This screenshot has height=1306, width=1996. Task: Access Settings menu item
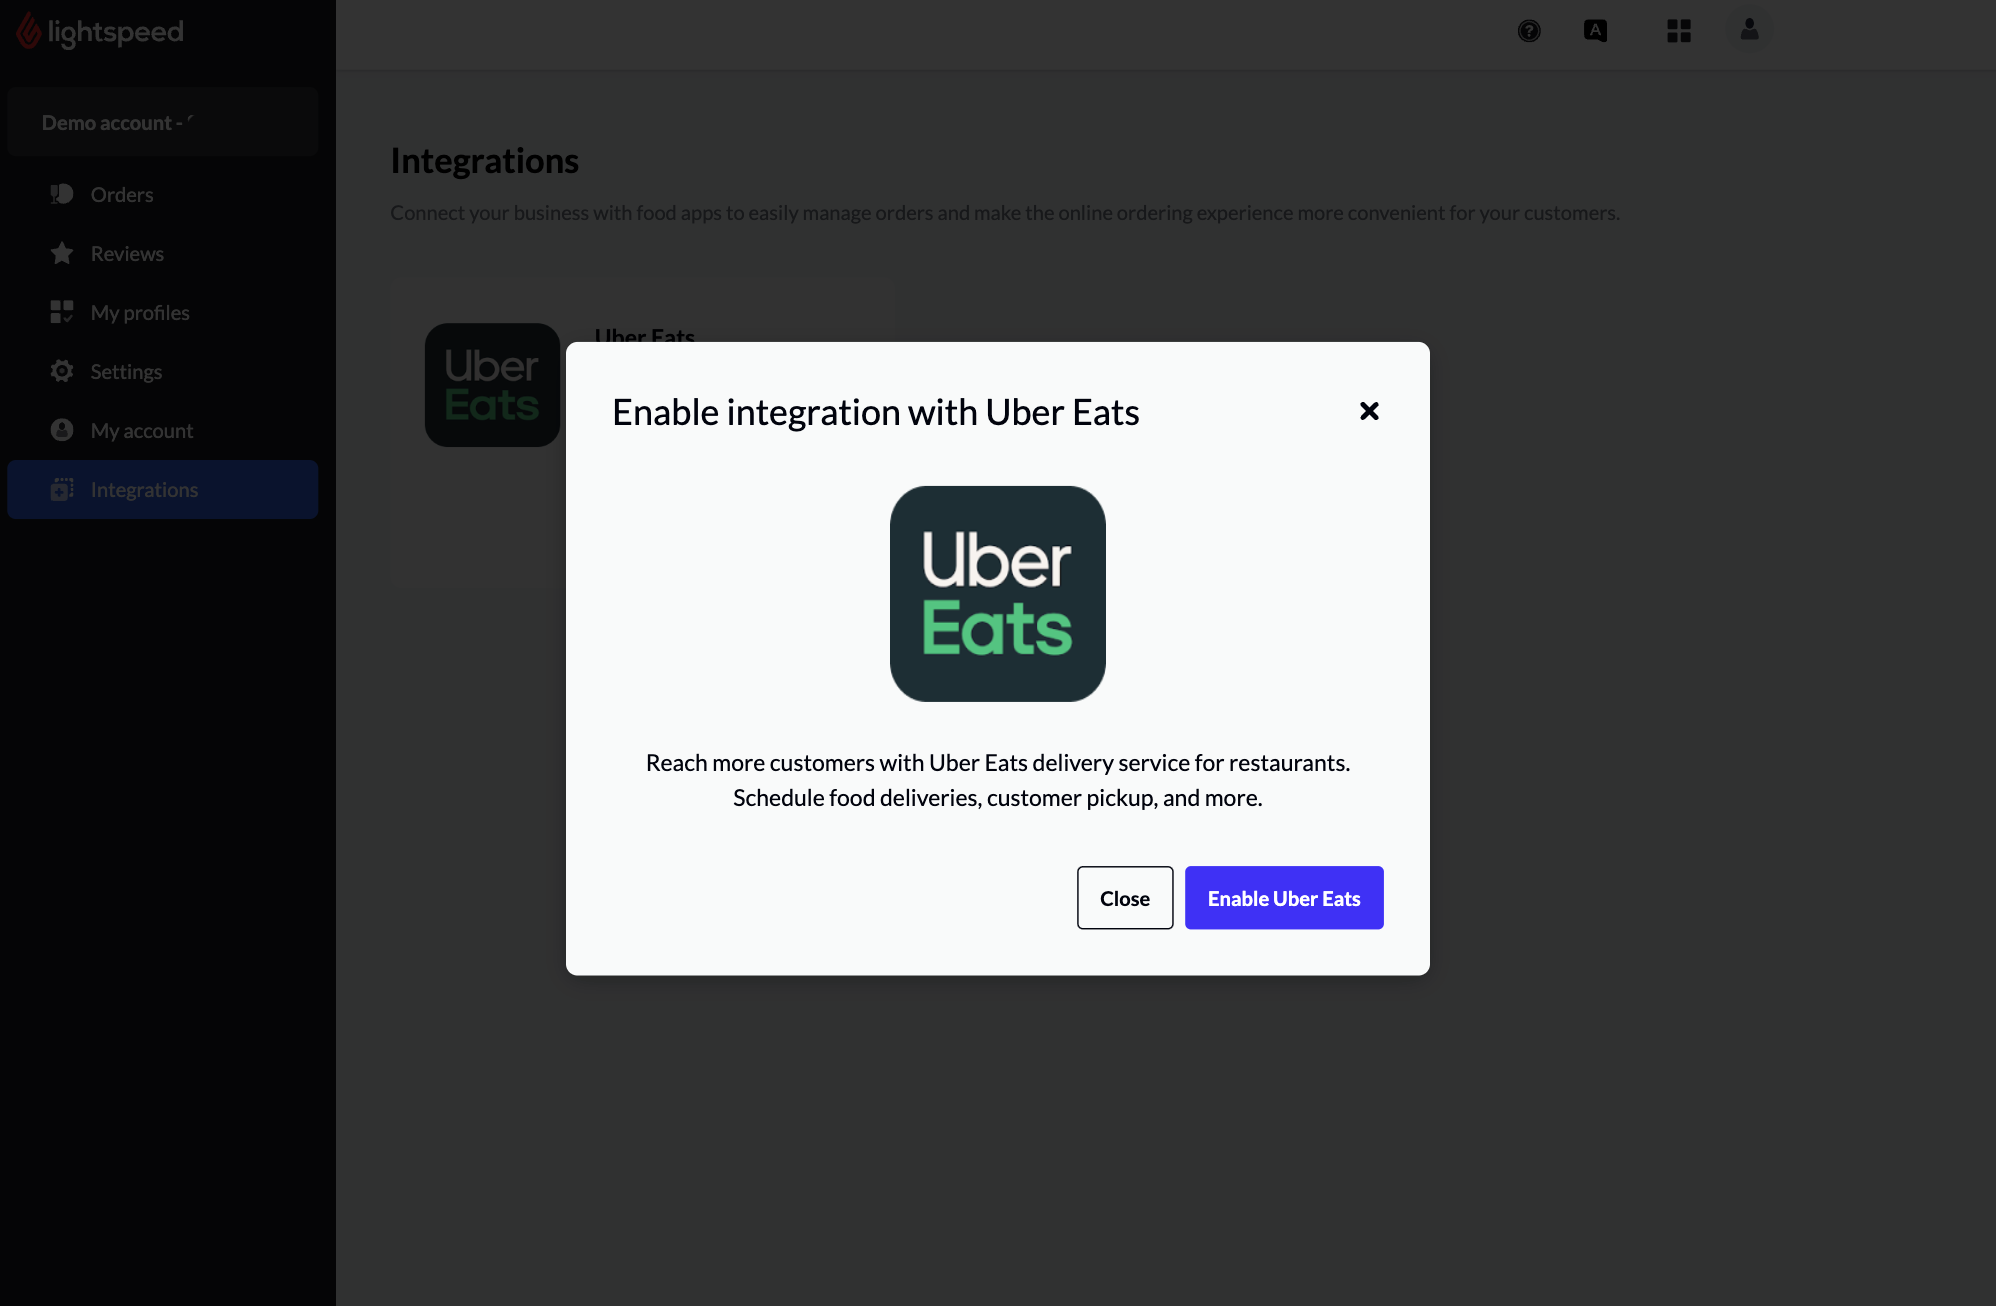[x=127, y=372]
